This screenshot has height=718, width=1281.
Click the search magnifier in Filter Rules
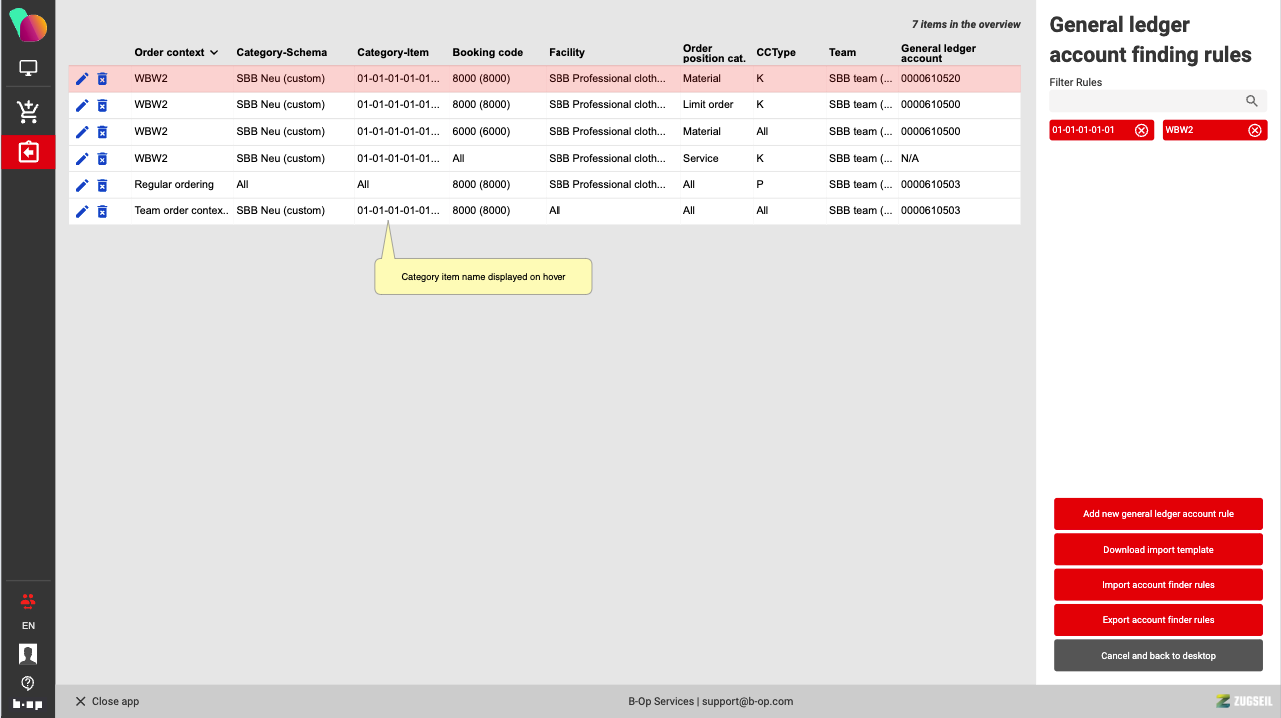1251,101
